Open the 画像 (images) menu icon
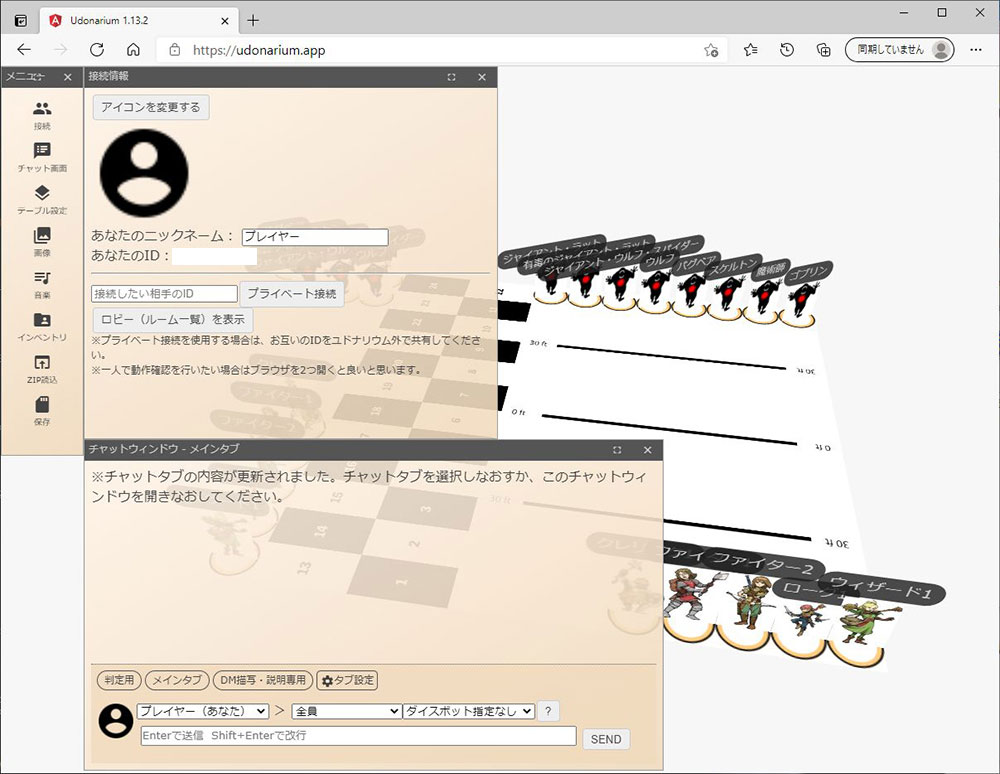 pyautogui.click(x=42, y=242)
